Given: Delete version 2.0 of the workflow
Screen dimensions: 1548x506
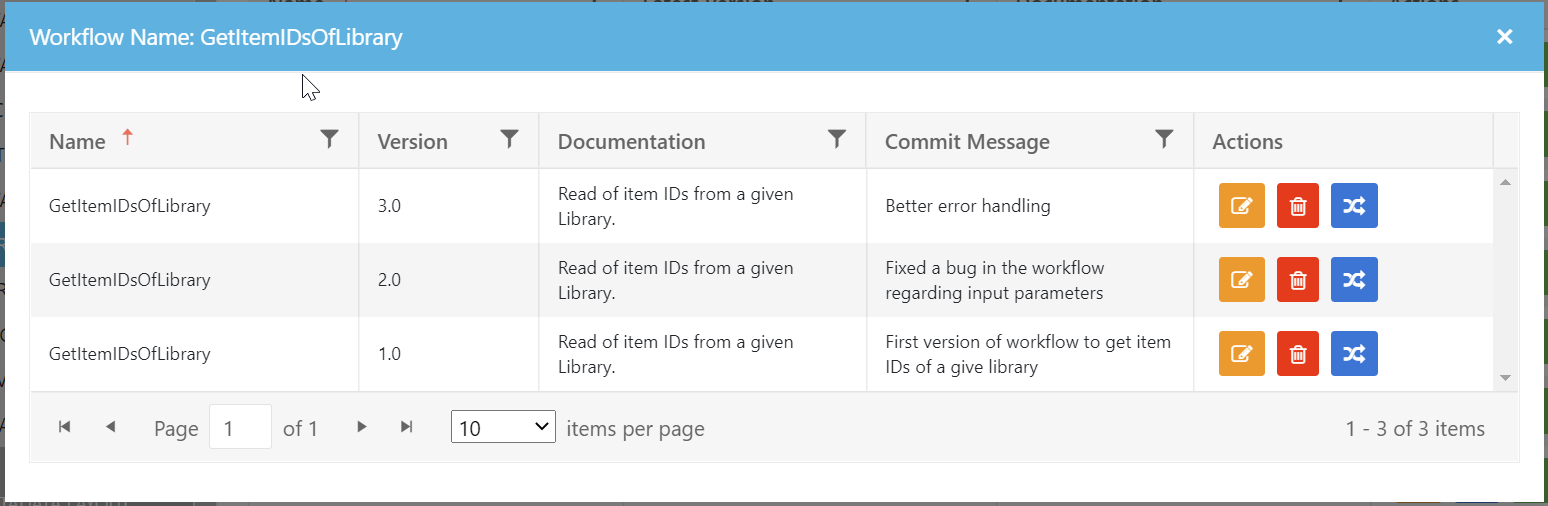Looking at the screenshot, I should (1298, 280).
